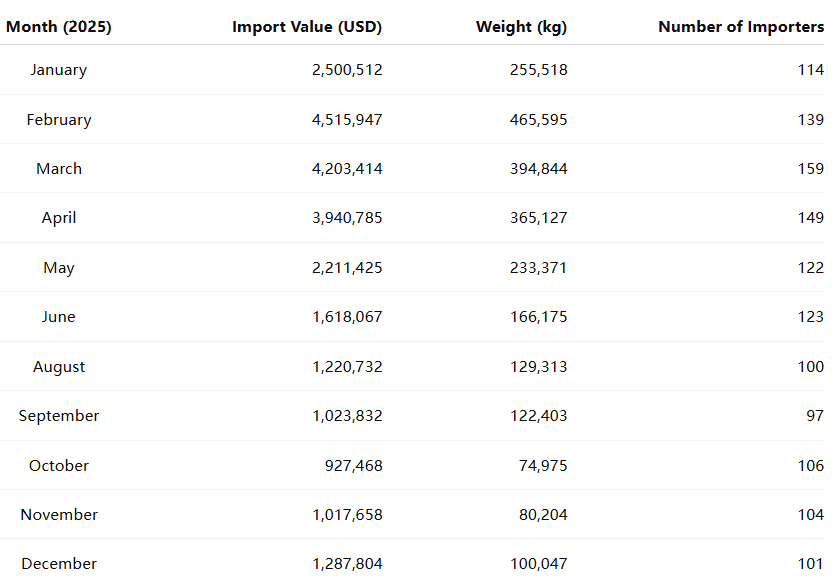The height and width of the screenshot is (582, 836).
Task: Click the Month (2025) column header
Action: pos(59,27)
